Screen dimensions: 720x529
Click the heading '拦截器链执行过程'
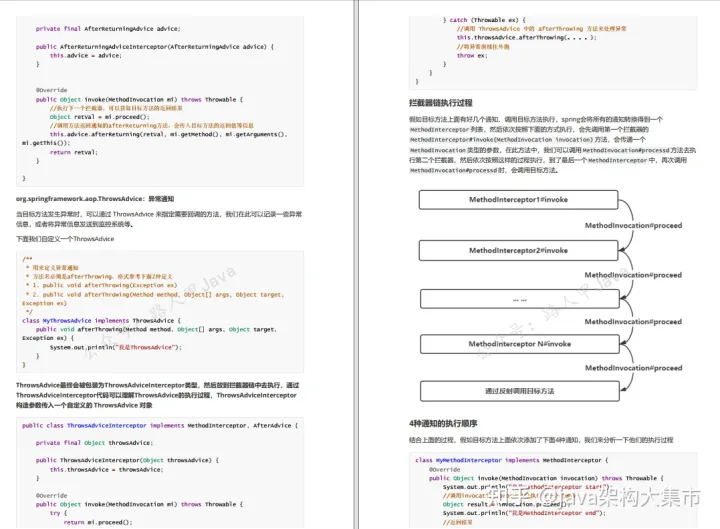(x=440, y=103)
